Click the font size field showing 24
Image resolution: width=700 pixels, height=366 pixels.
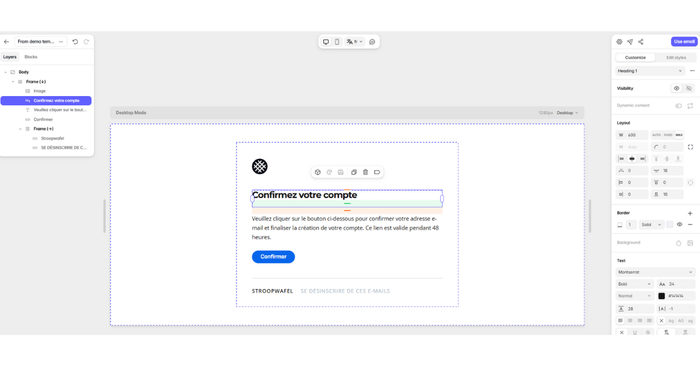click(x=676, y=284)
